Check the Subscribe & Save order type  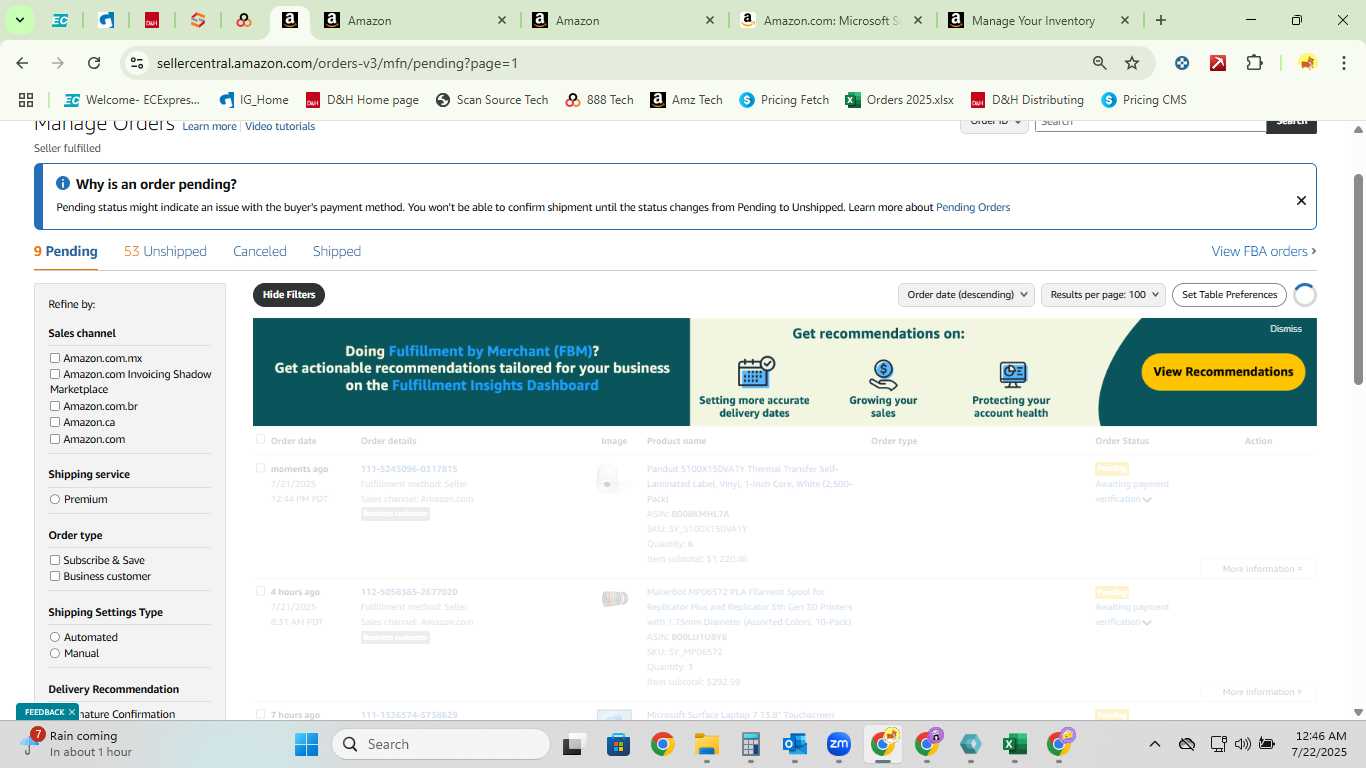[x=55, y=560]
